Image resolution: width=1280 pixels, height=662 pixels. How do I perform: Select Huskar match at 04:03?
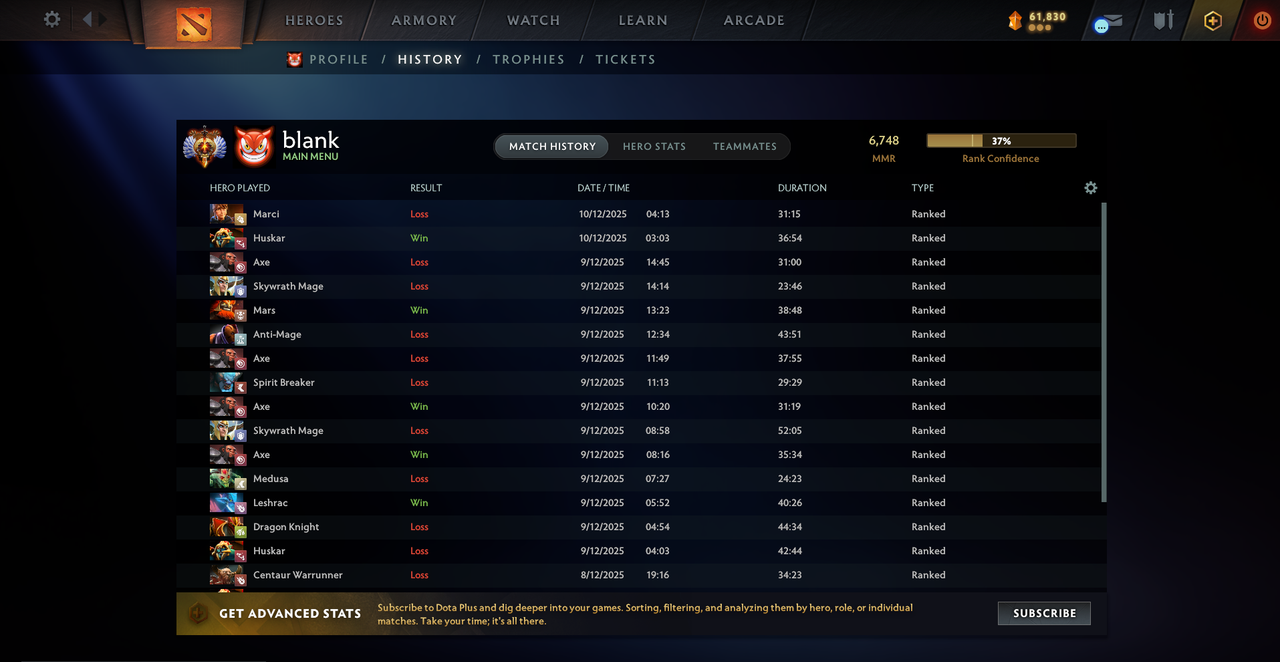click(x=640, y=550)
